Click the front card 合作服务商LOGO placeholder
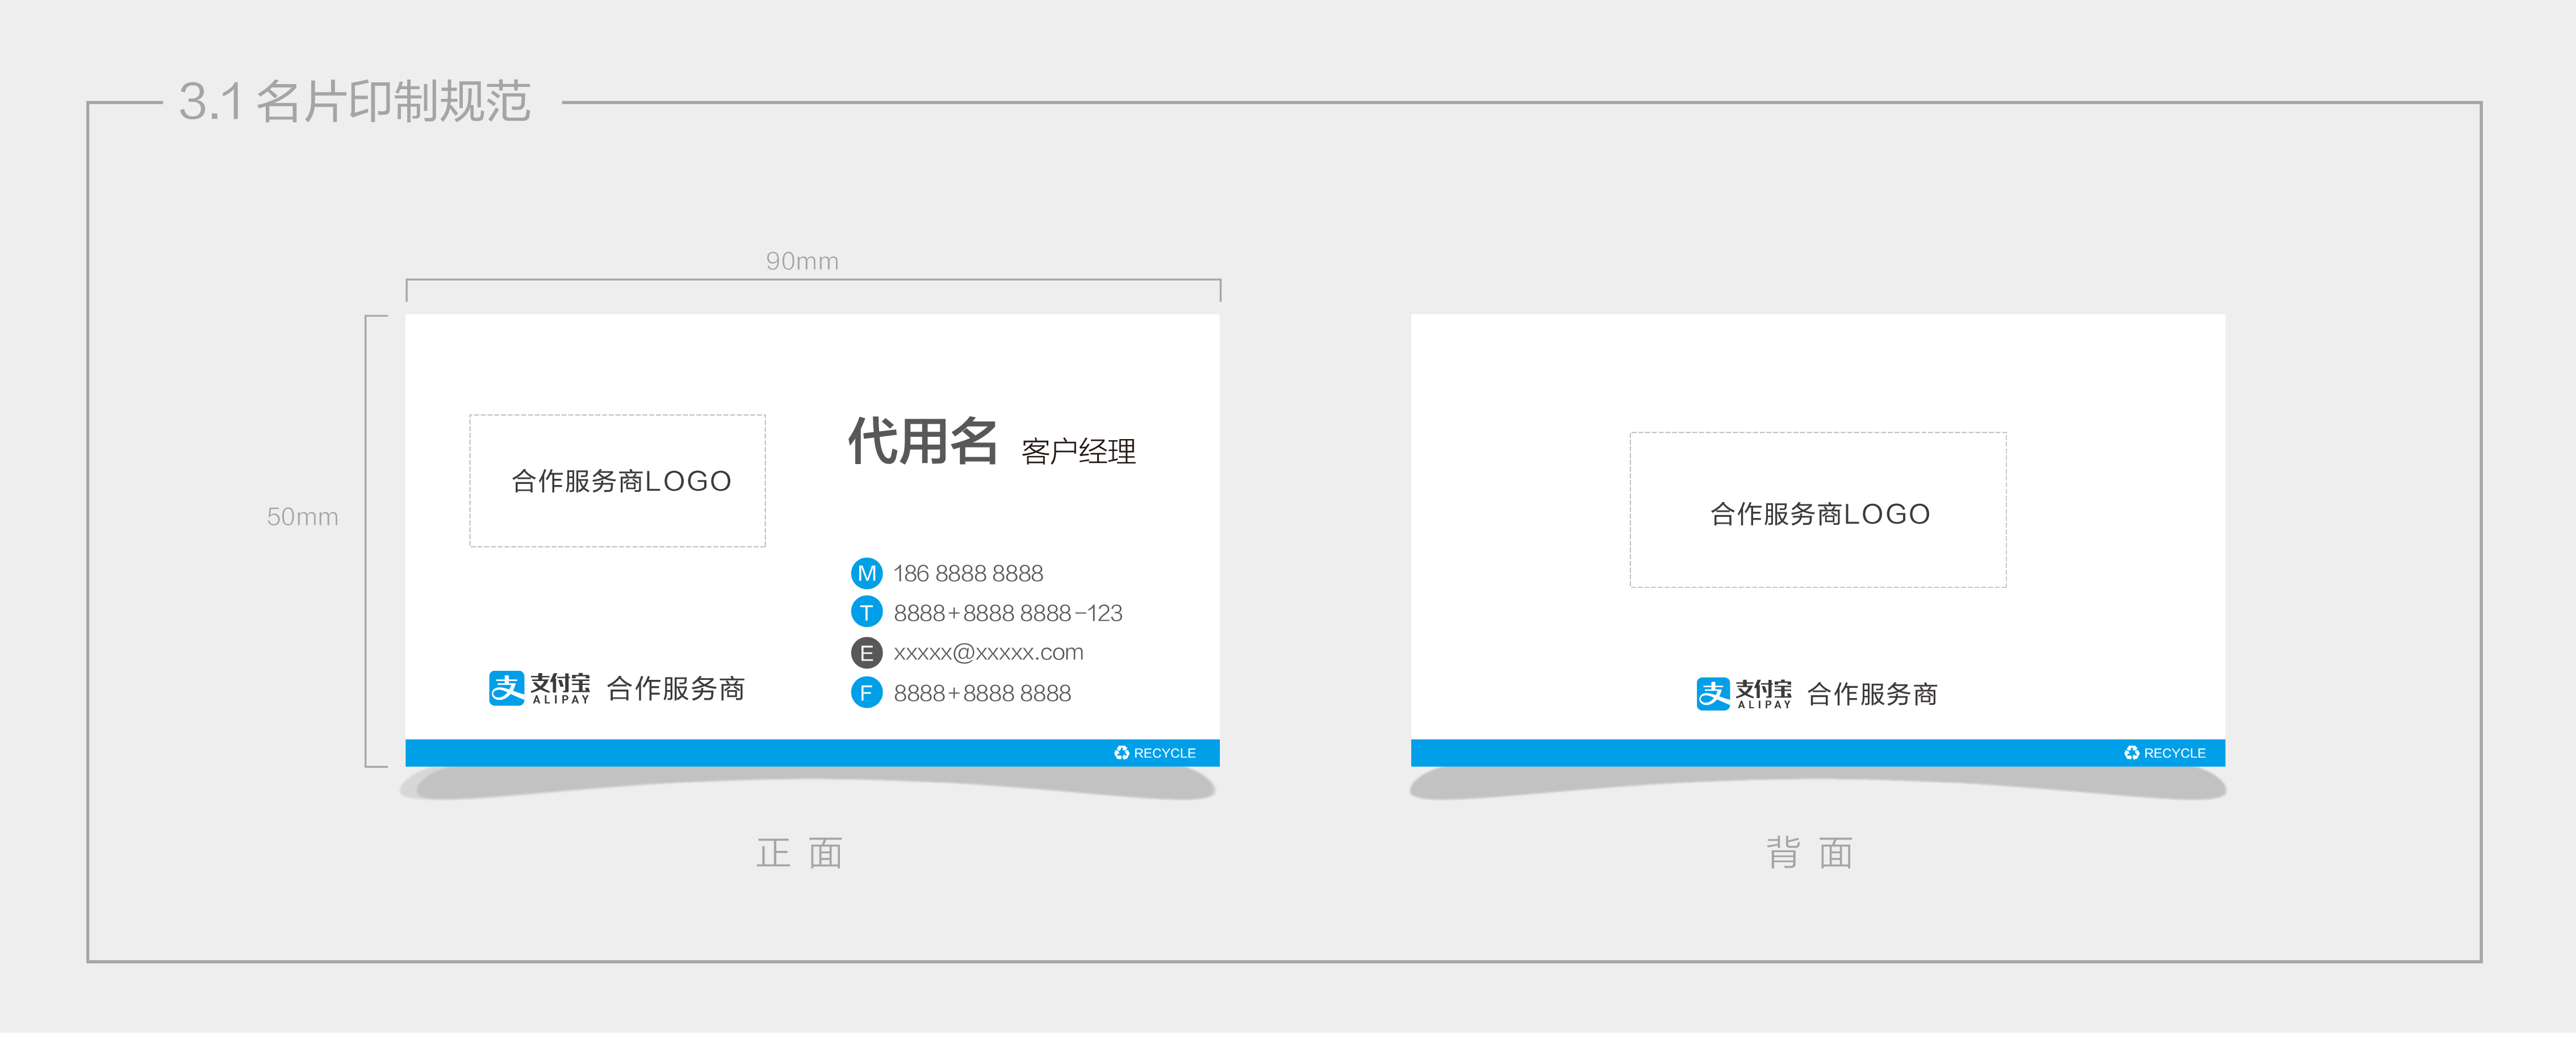2576x1040 pixels. pos(618,481)
